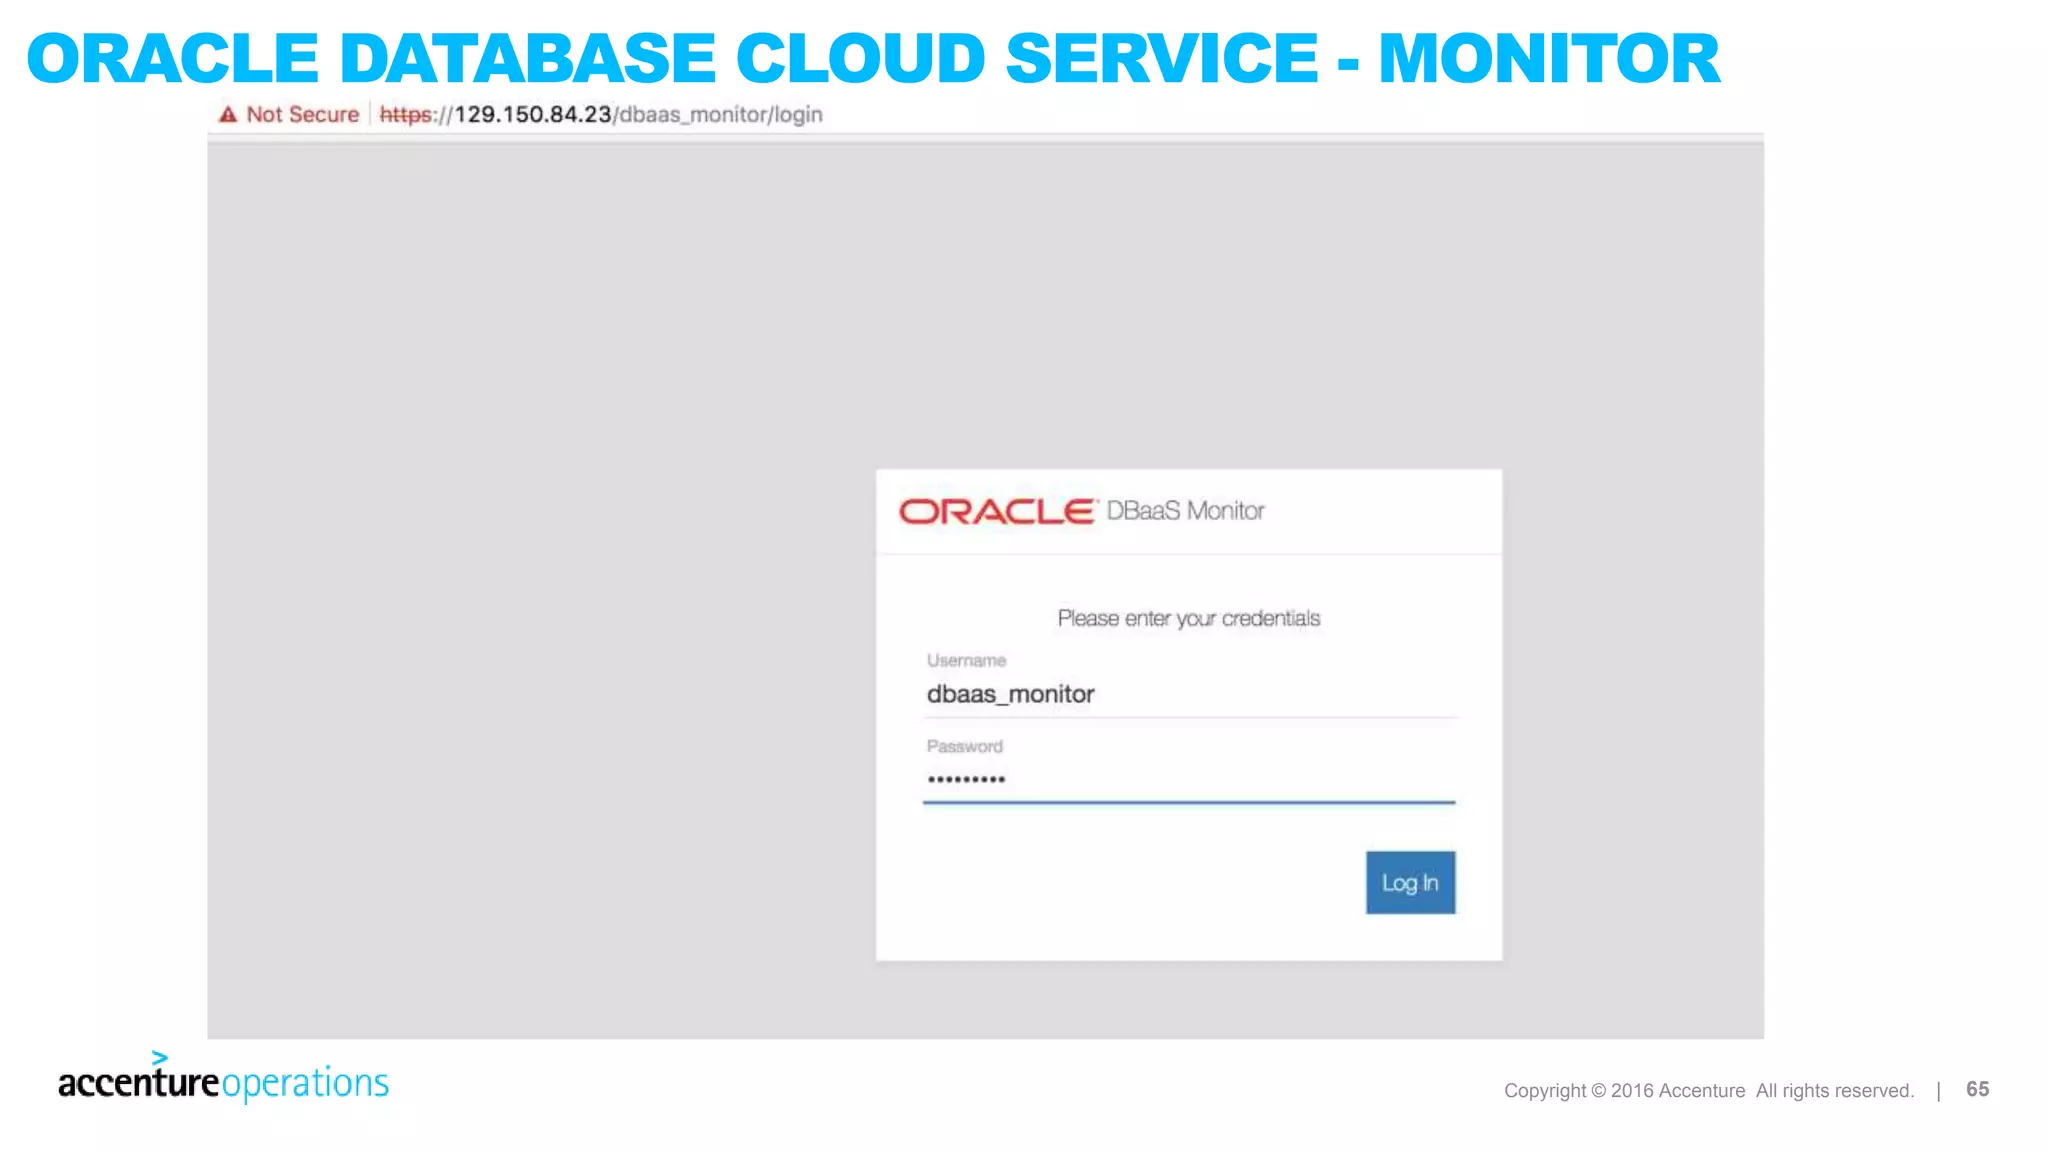Click the URL 129.150.84.23/dbaas_monitor/login in address bar
Image resolution: width=2048 pixels, height=1152 pixels.
click(601, 114)
